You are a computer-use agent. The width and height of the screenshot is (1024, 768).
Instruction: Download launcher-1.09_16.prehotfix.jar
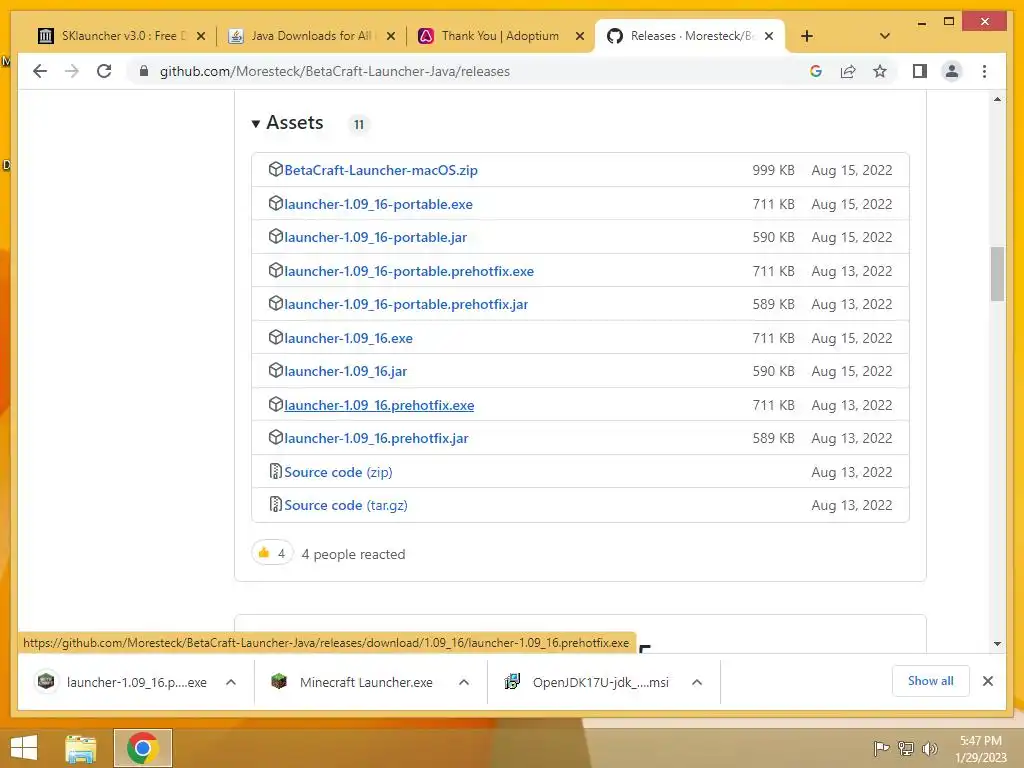(x=376, y=439)
